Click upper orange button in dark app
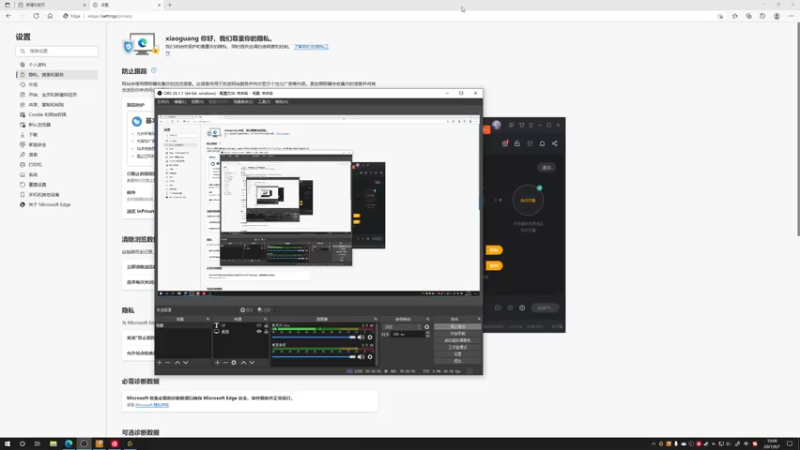This screenshot has width=800, height=450. coord(494,250)
